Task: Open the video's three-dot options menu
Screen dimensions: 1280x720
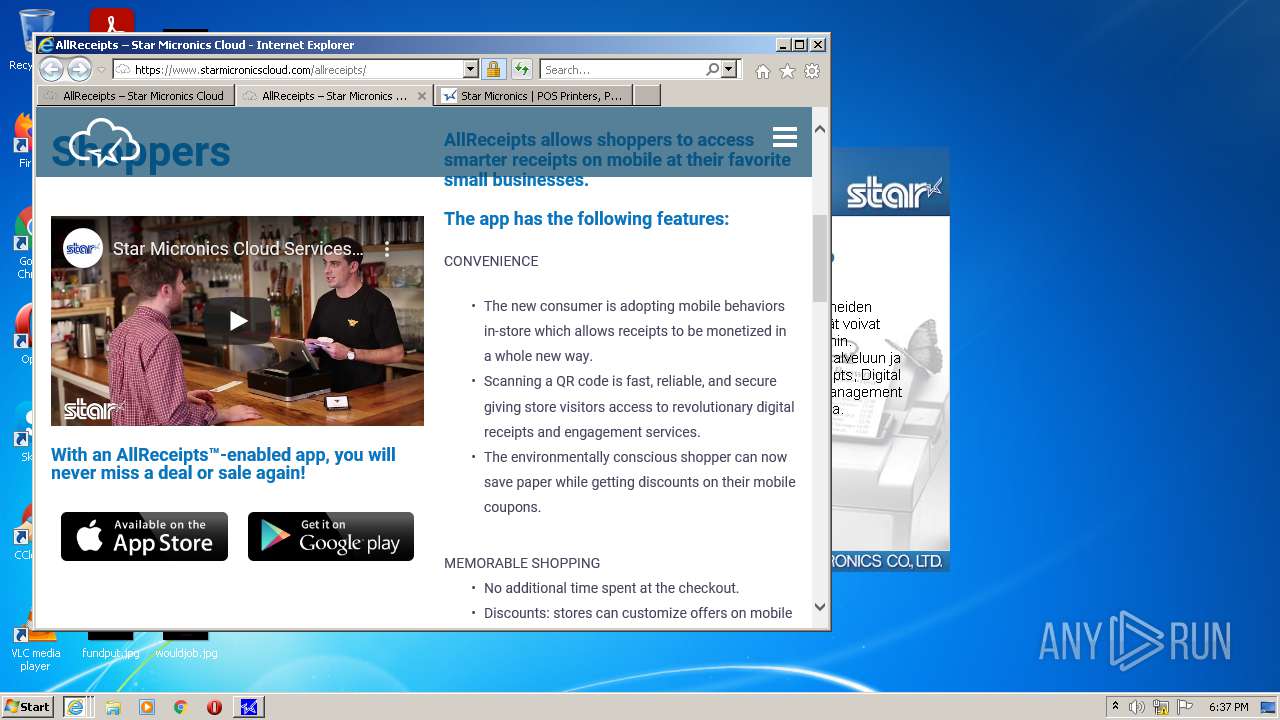Action: (388, 248)
